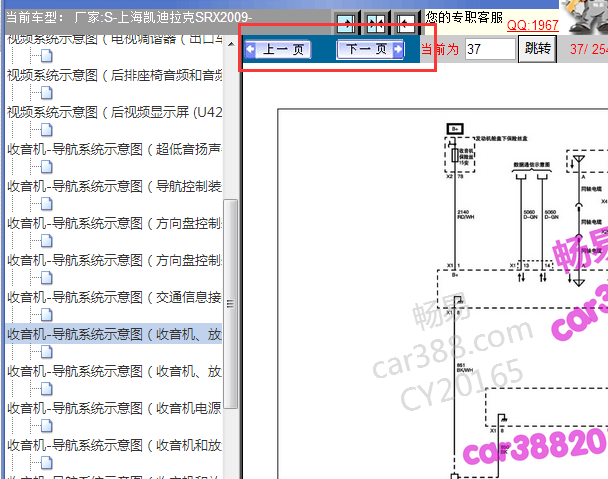Open 收音机-导航系统示意图(收音机和放 tree entry
Screen dimensions: 608x479
click(114, 445)
